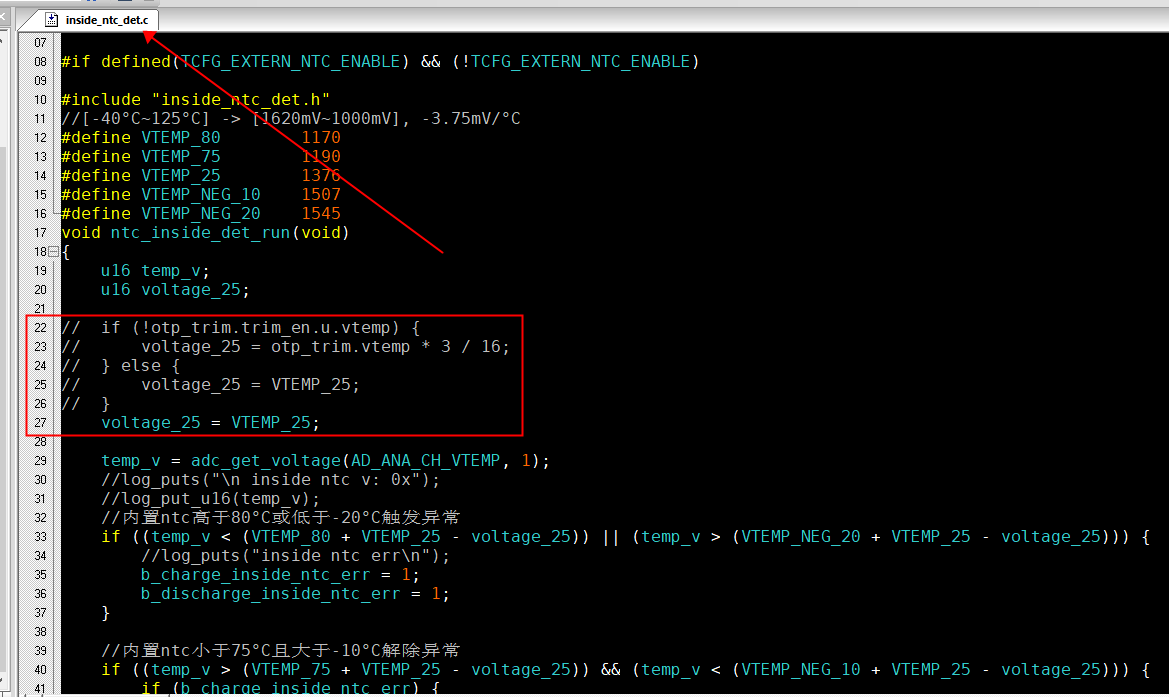Place cursor in commented otp_trim.vtemp line 23
The width and height of the screenshot is (1169, 697).
point(286,347)
